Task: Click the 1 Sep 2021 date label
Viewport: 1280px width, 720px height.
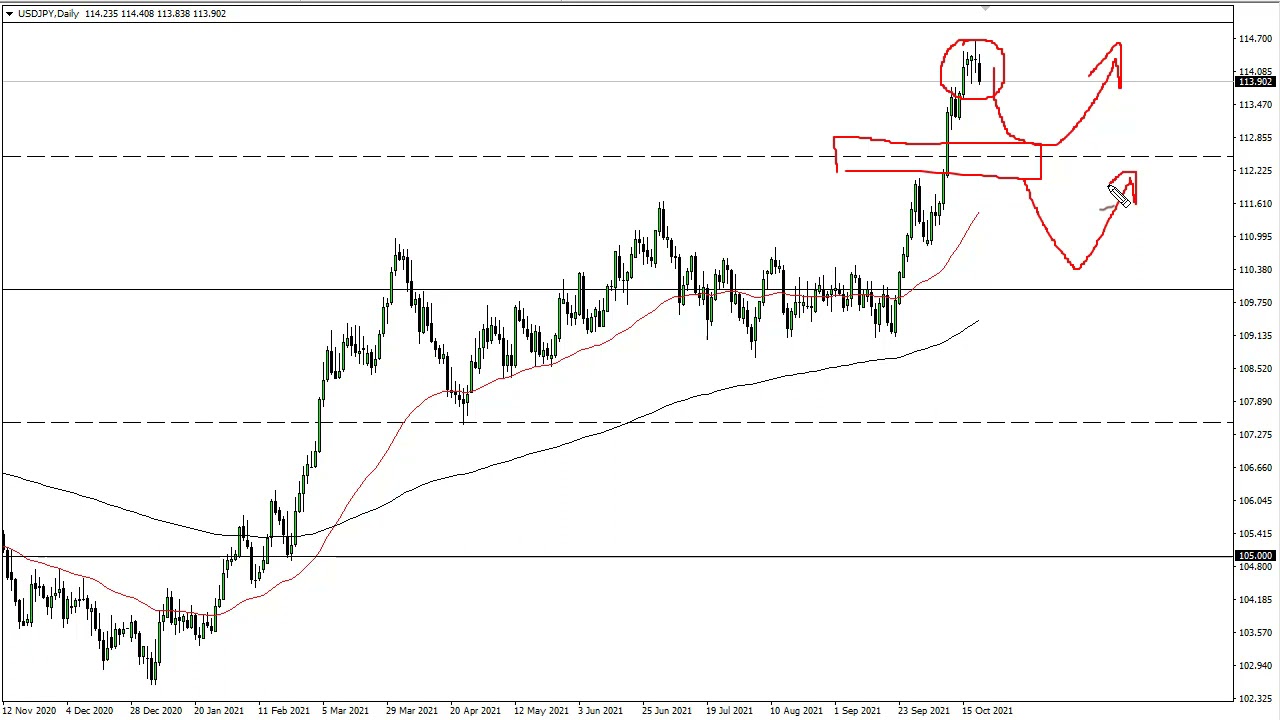Action: coord(857,711)
